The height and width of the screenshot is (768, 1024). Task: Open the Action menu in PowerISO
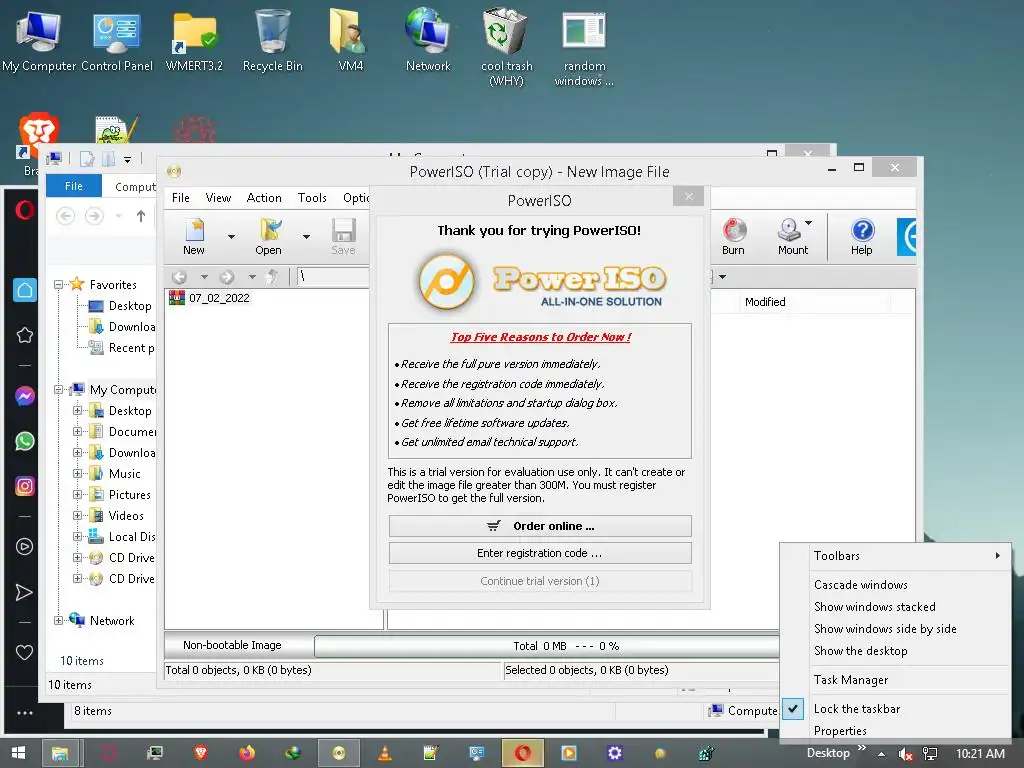(264, 198)
